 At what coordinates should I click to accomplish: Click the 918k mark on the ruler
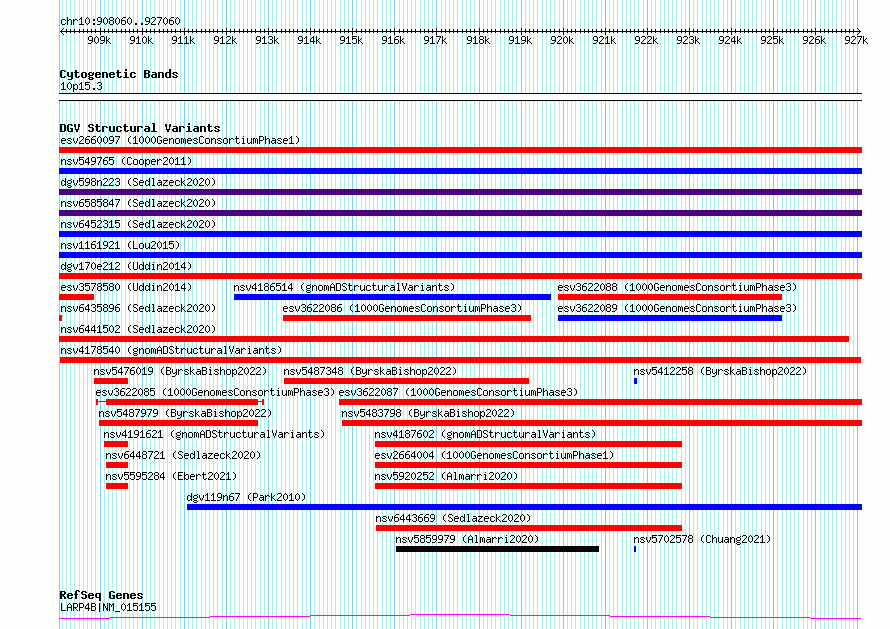coord(478,40)
